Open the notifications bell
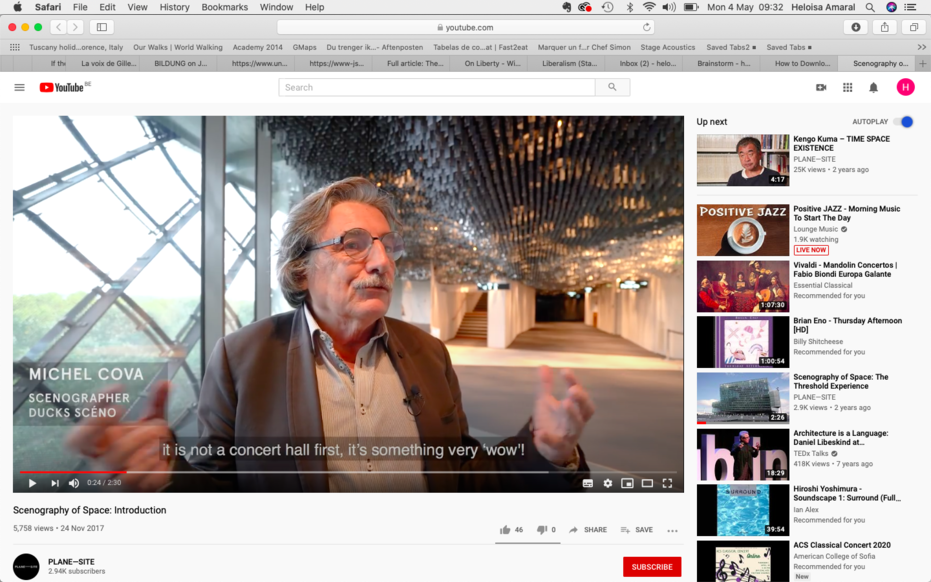The height and width of the screenshot is (582, 931). tap(873, 87)
